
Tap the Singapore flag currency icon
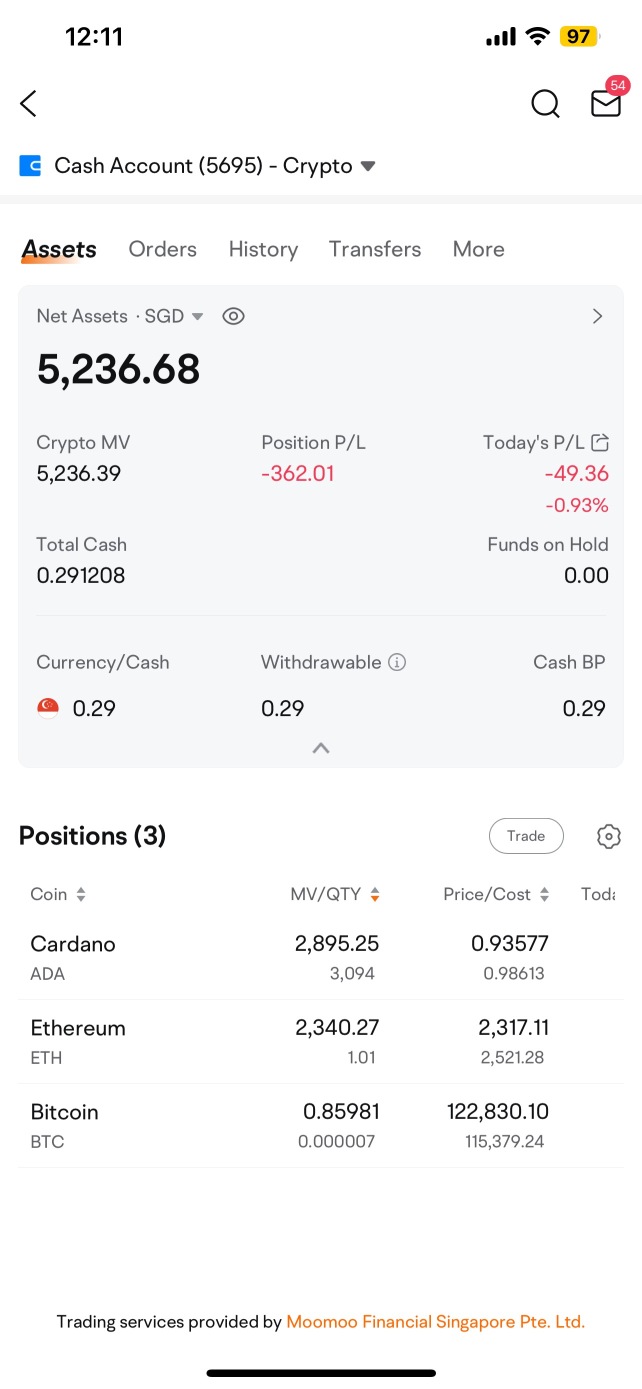pyautogui.click(x=48, y=708)
